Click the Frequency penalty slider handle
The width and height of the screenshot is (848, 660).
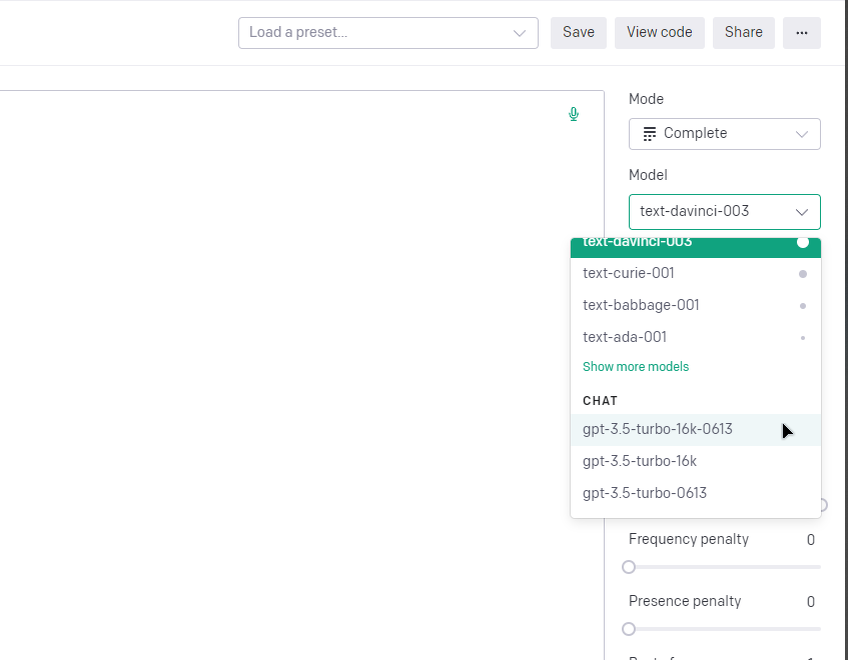(628, 567)
